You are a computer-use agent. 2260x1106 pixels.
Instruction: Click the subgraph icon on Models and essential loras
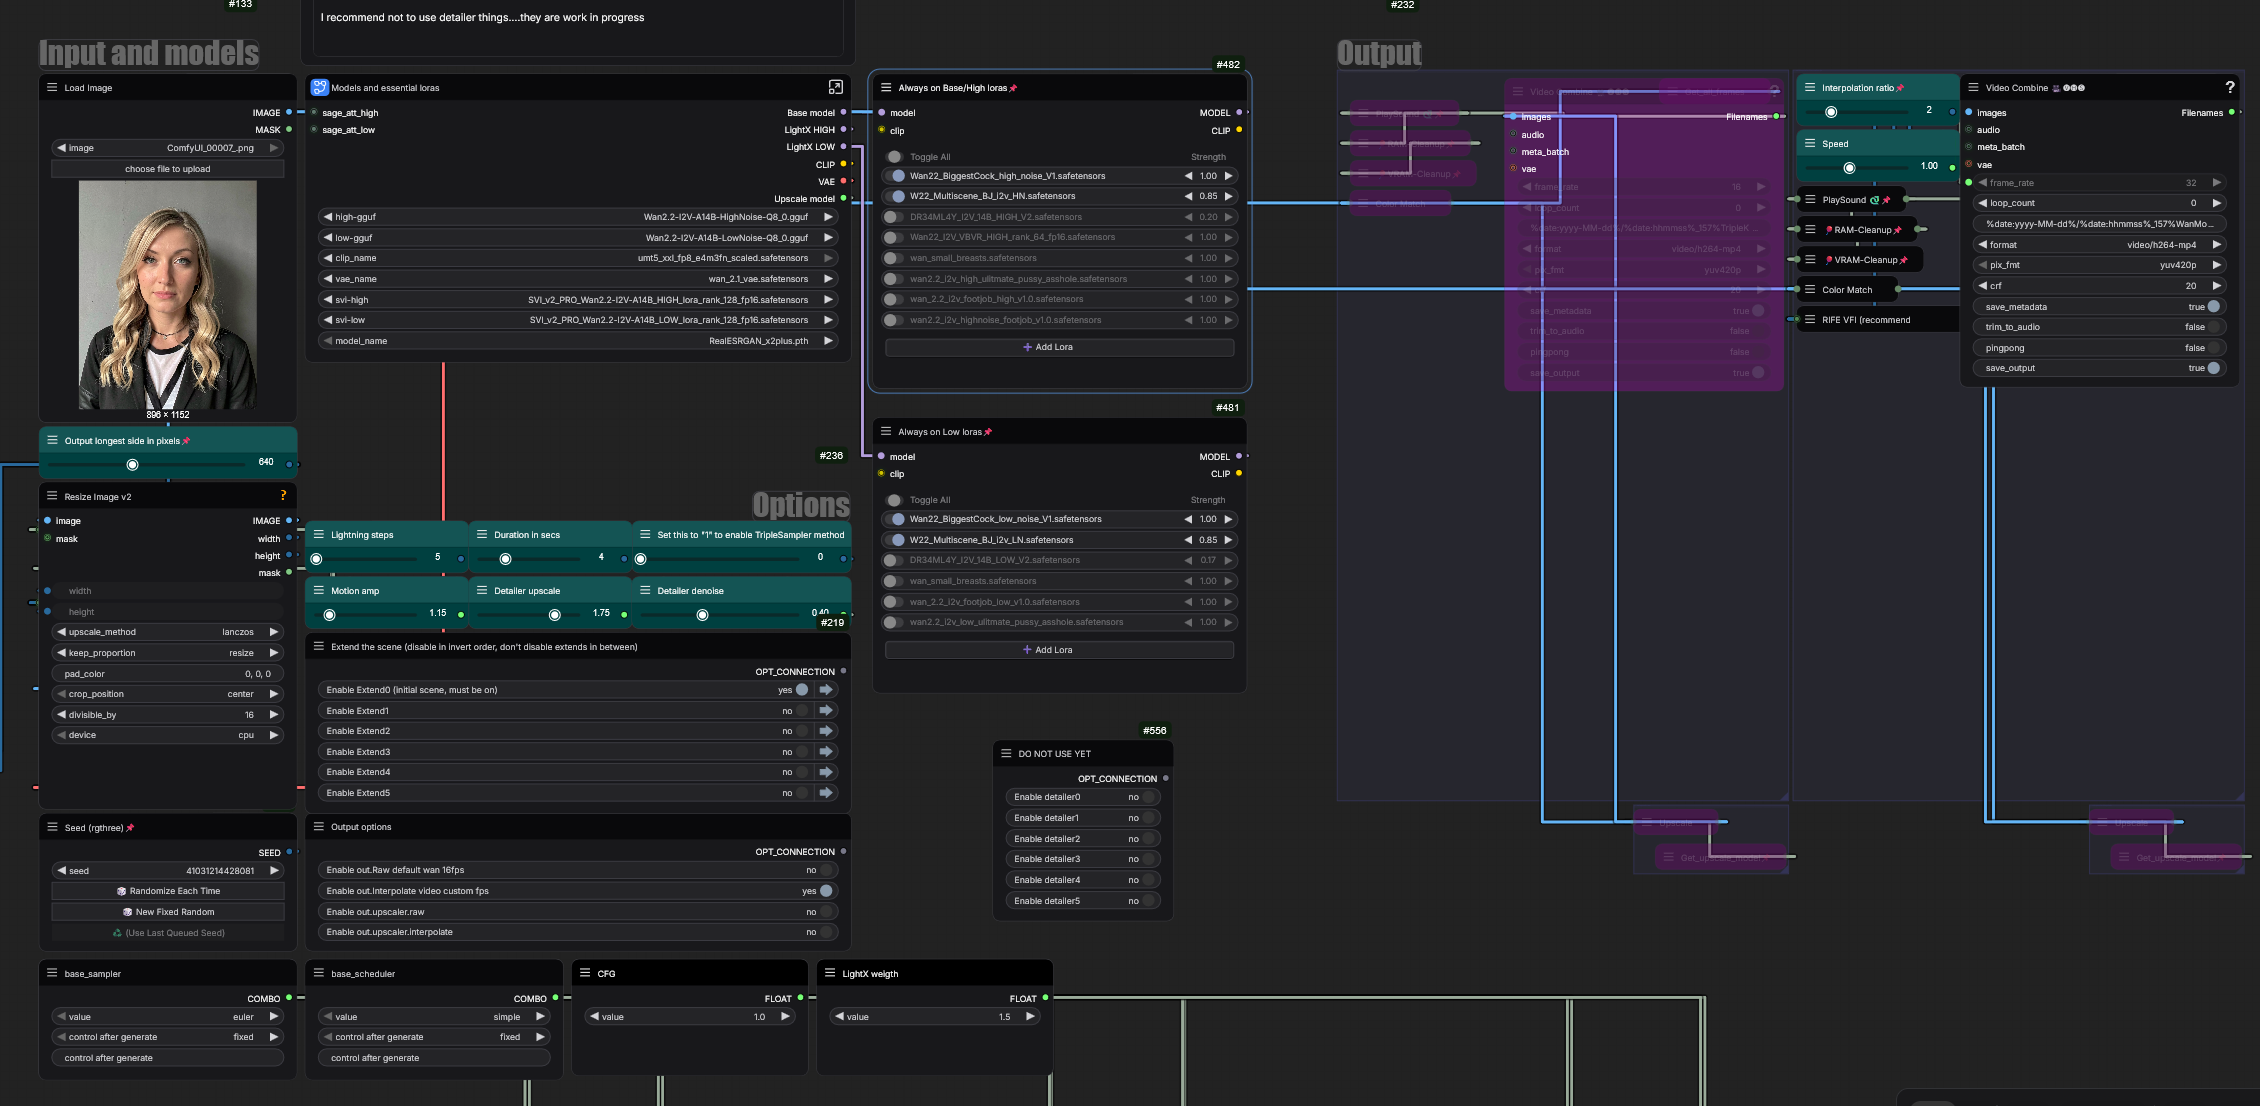coord(319,88)
